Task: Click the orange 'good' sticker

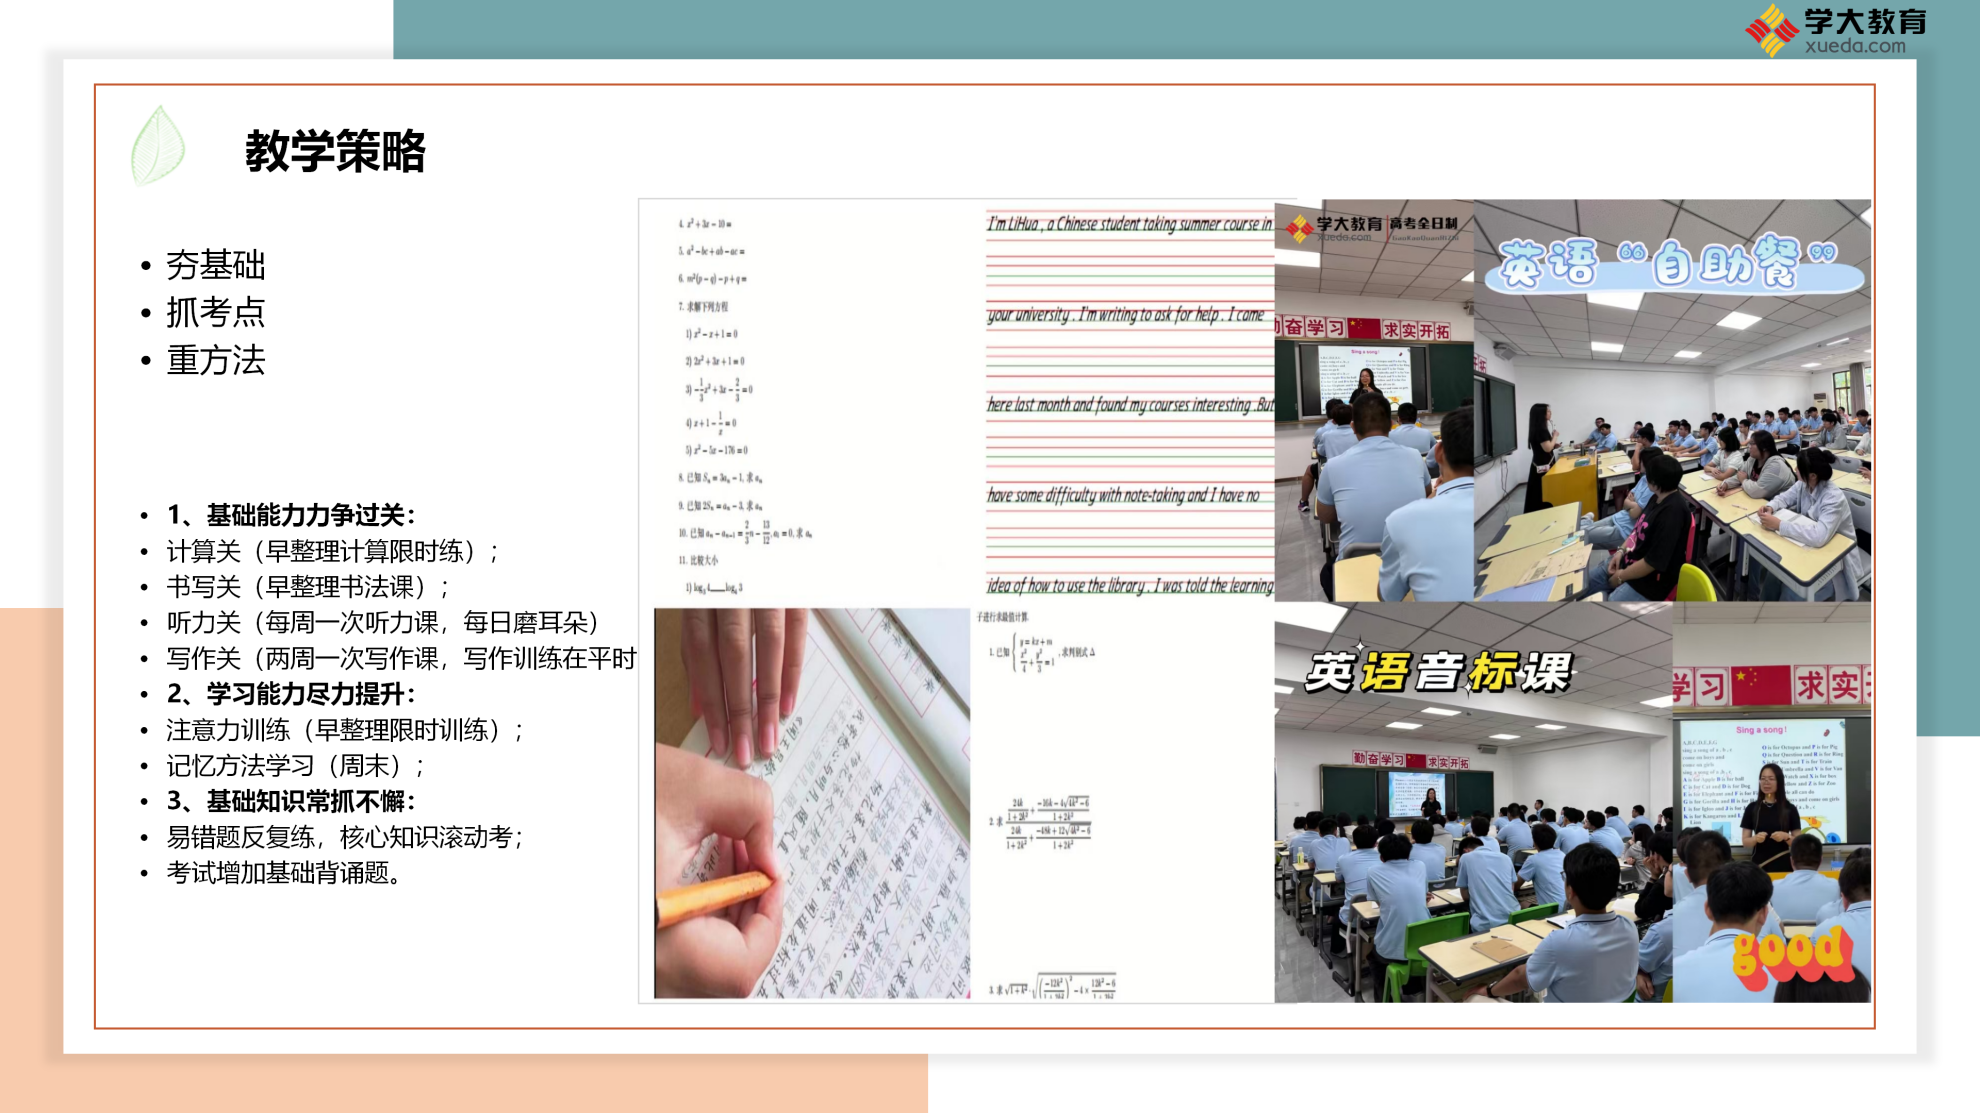Action: click(1791, 955)
